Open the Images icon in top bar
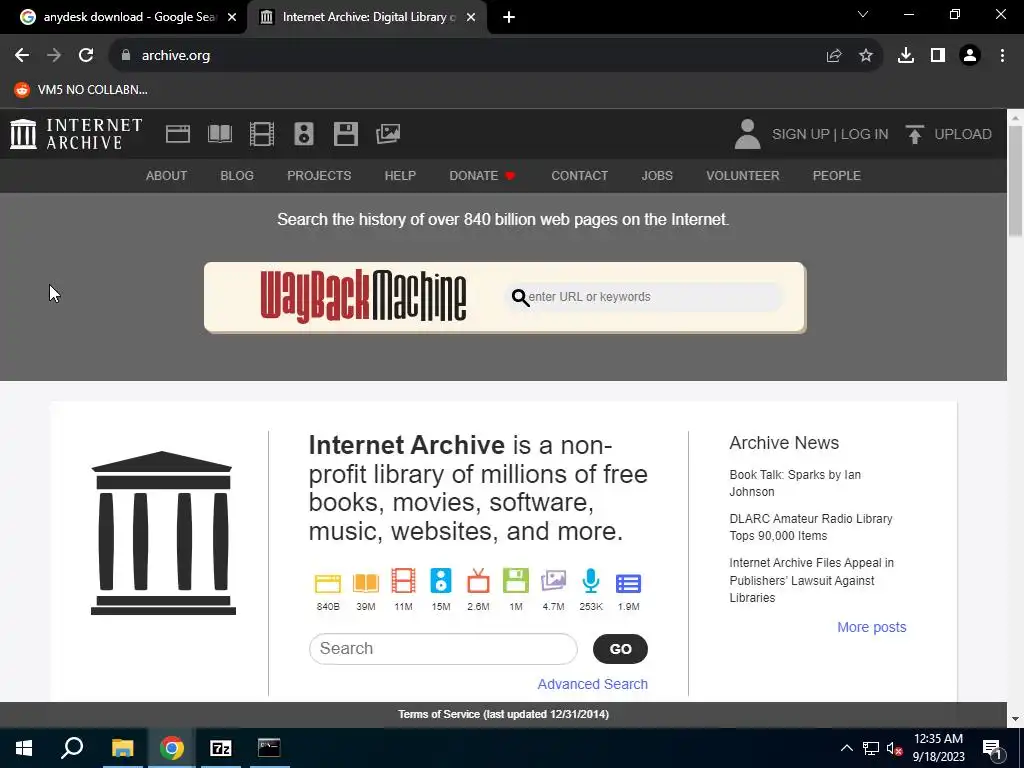The width and height of the screenshot is (1024, 768). [388, 134]
